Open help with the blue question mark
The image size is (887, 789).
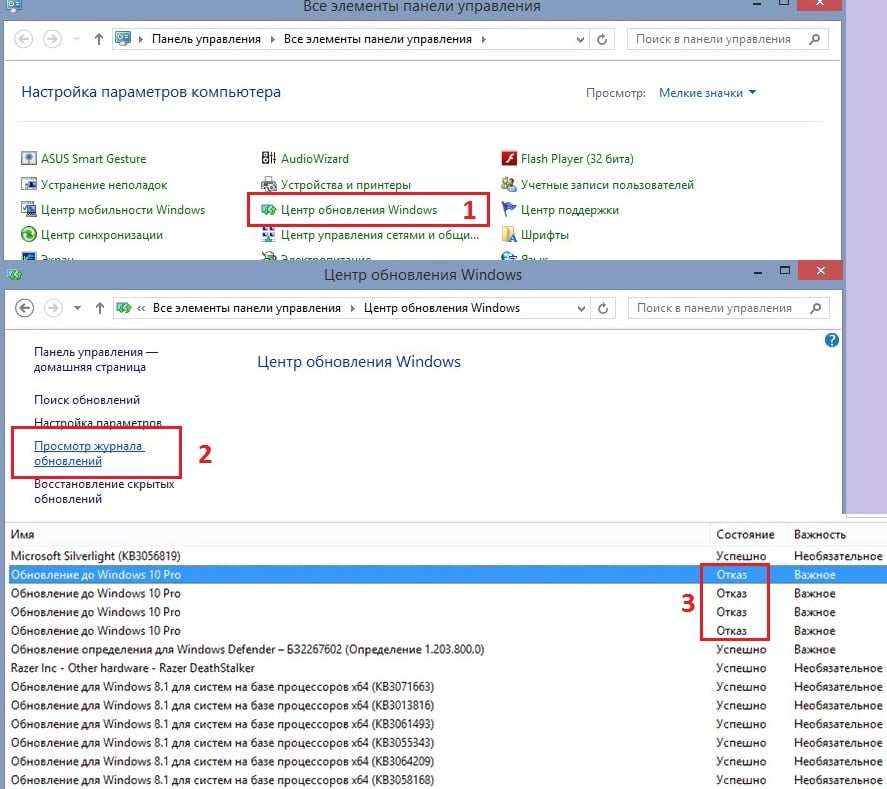tap(832, 340)
